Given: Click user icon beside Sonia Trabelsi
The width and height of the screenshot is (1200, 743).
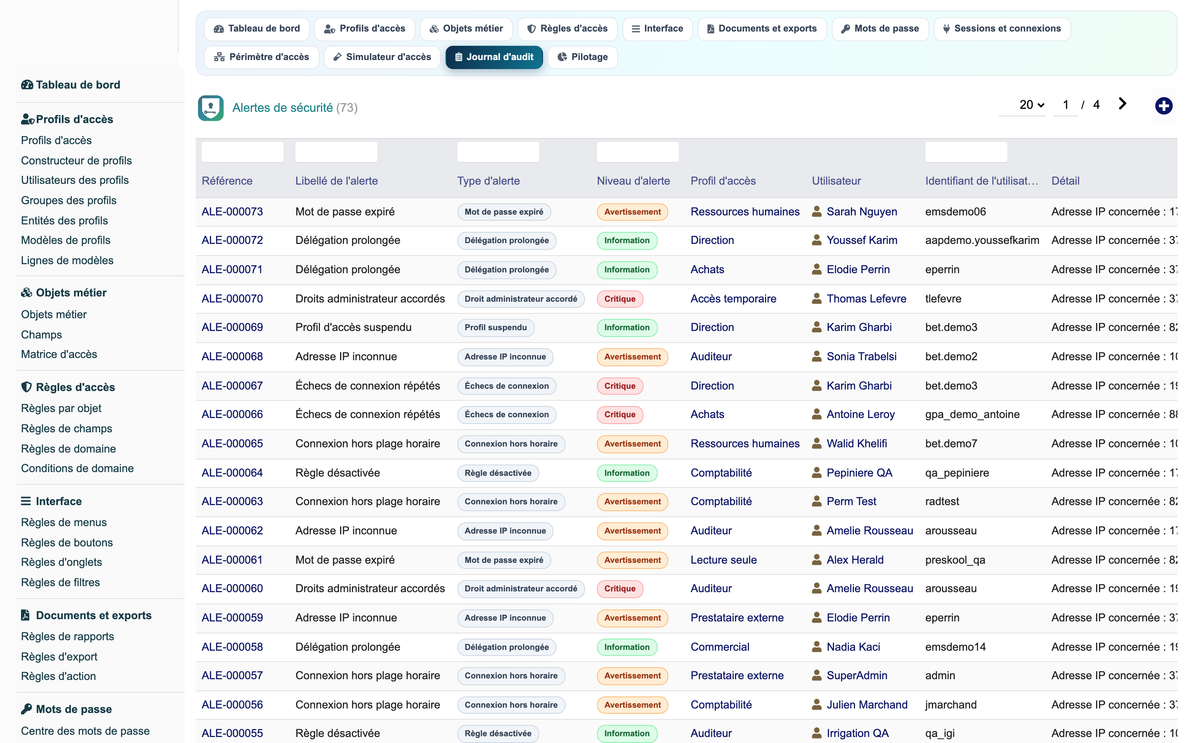Looking at the screenshot, I should [x=817, y=357].
